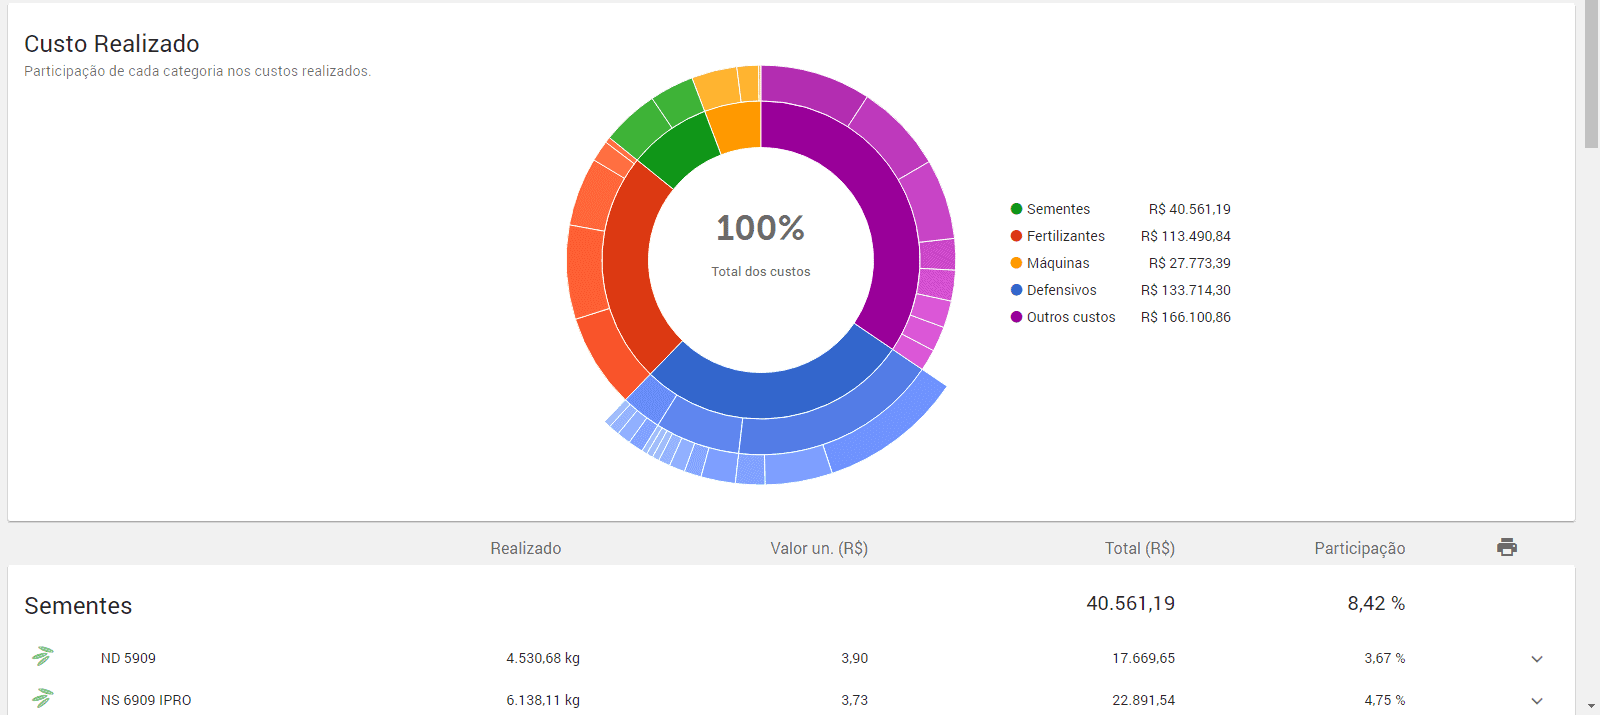Click the Total (R$) column header

pyautogui.click(x=1139, y=548)
